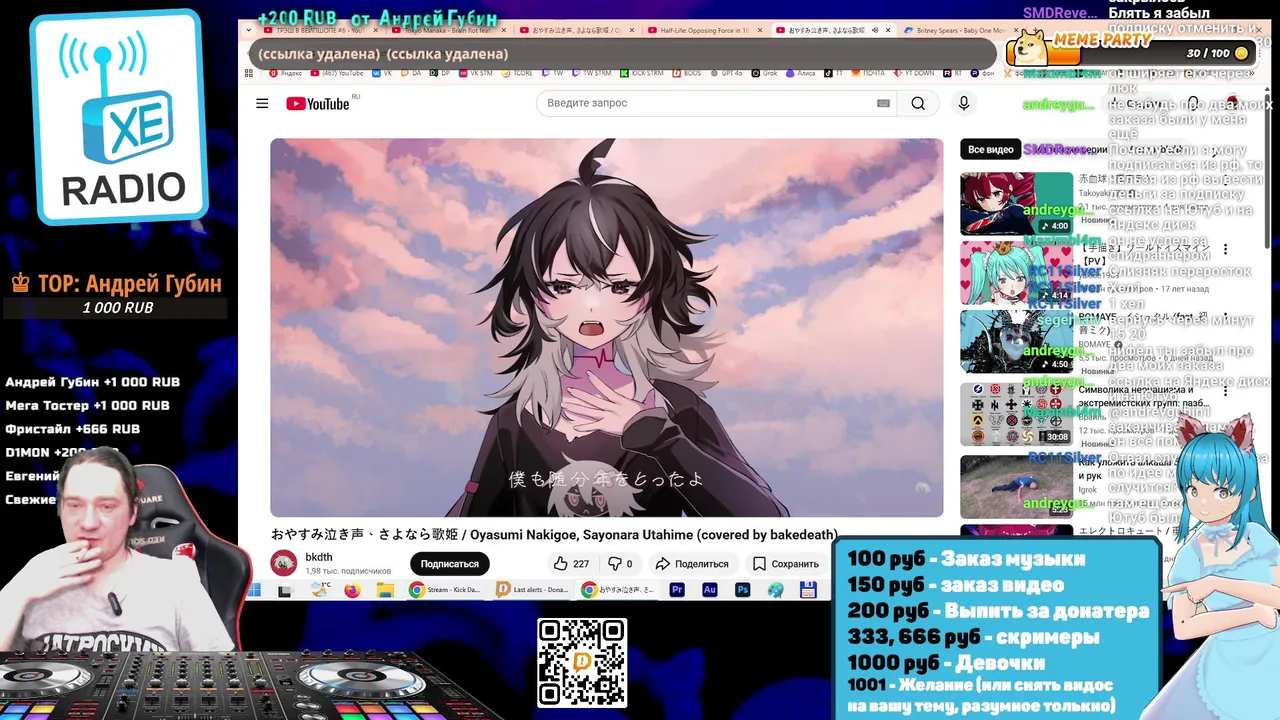Screen dimensions: 1280x720
Task: Launch Adobe Audition from taskbar
Action: (x=710, y=591)
